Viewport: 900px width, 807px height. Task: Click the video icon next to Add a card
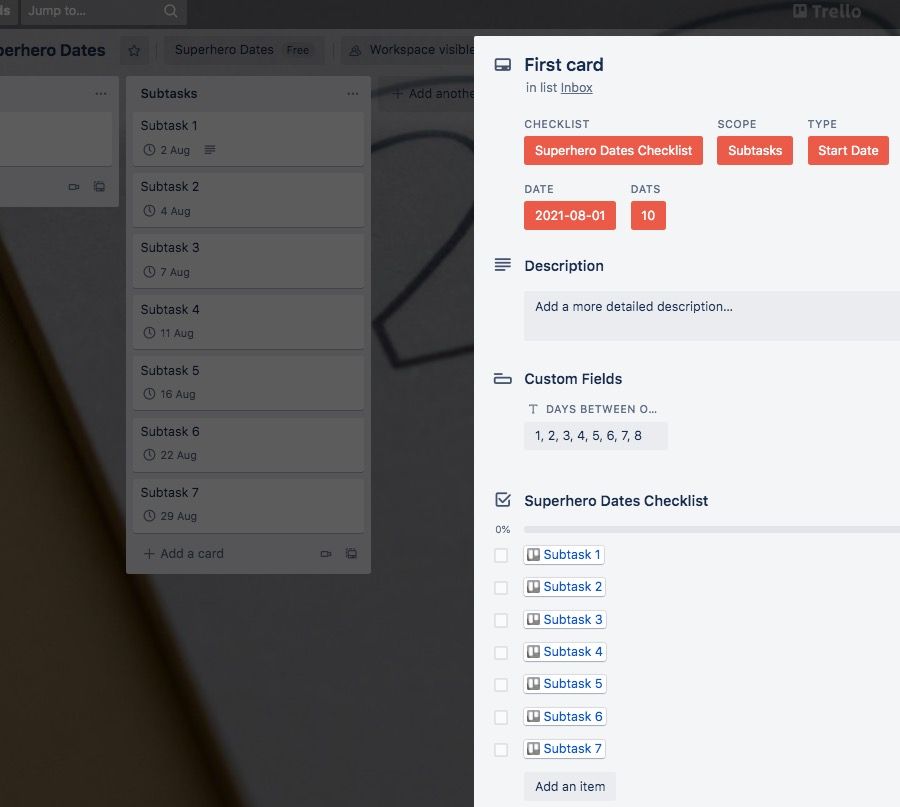(x=326, y=554)
